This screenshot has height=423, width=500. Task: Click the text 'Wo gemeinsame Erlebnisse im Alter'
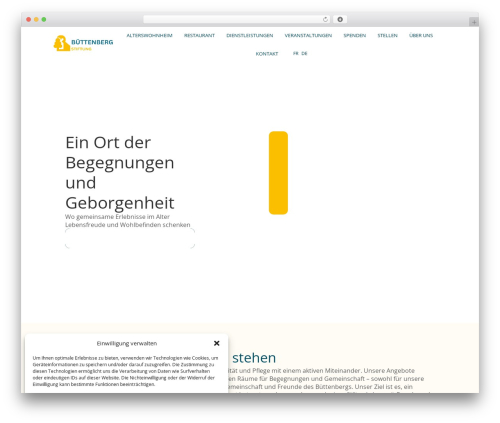click(x=117, y=217)
